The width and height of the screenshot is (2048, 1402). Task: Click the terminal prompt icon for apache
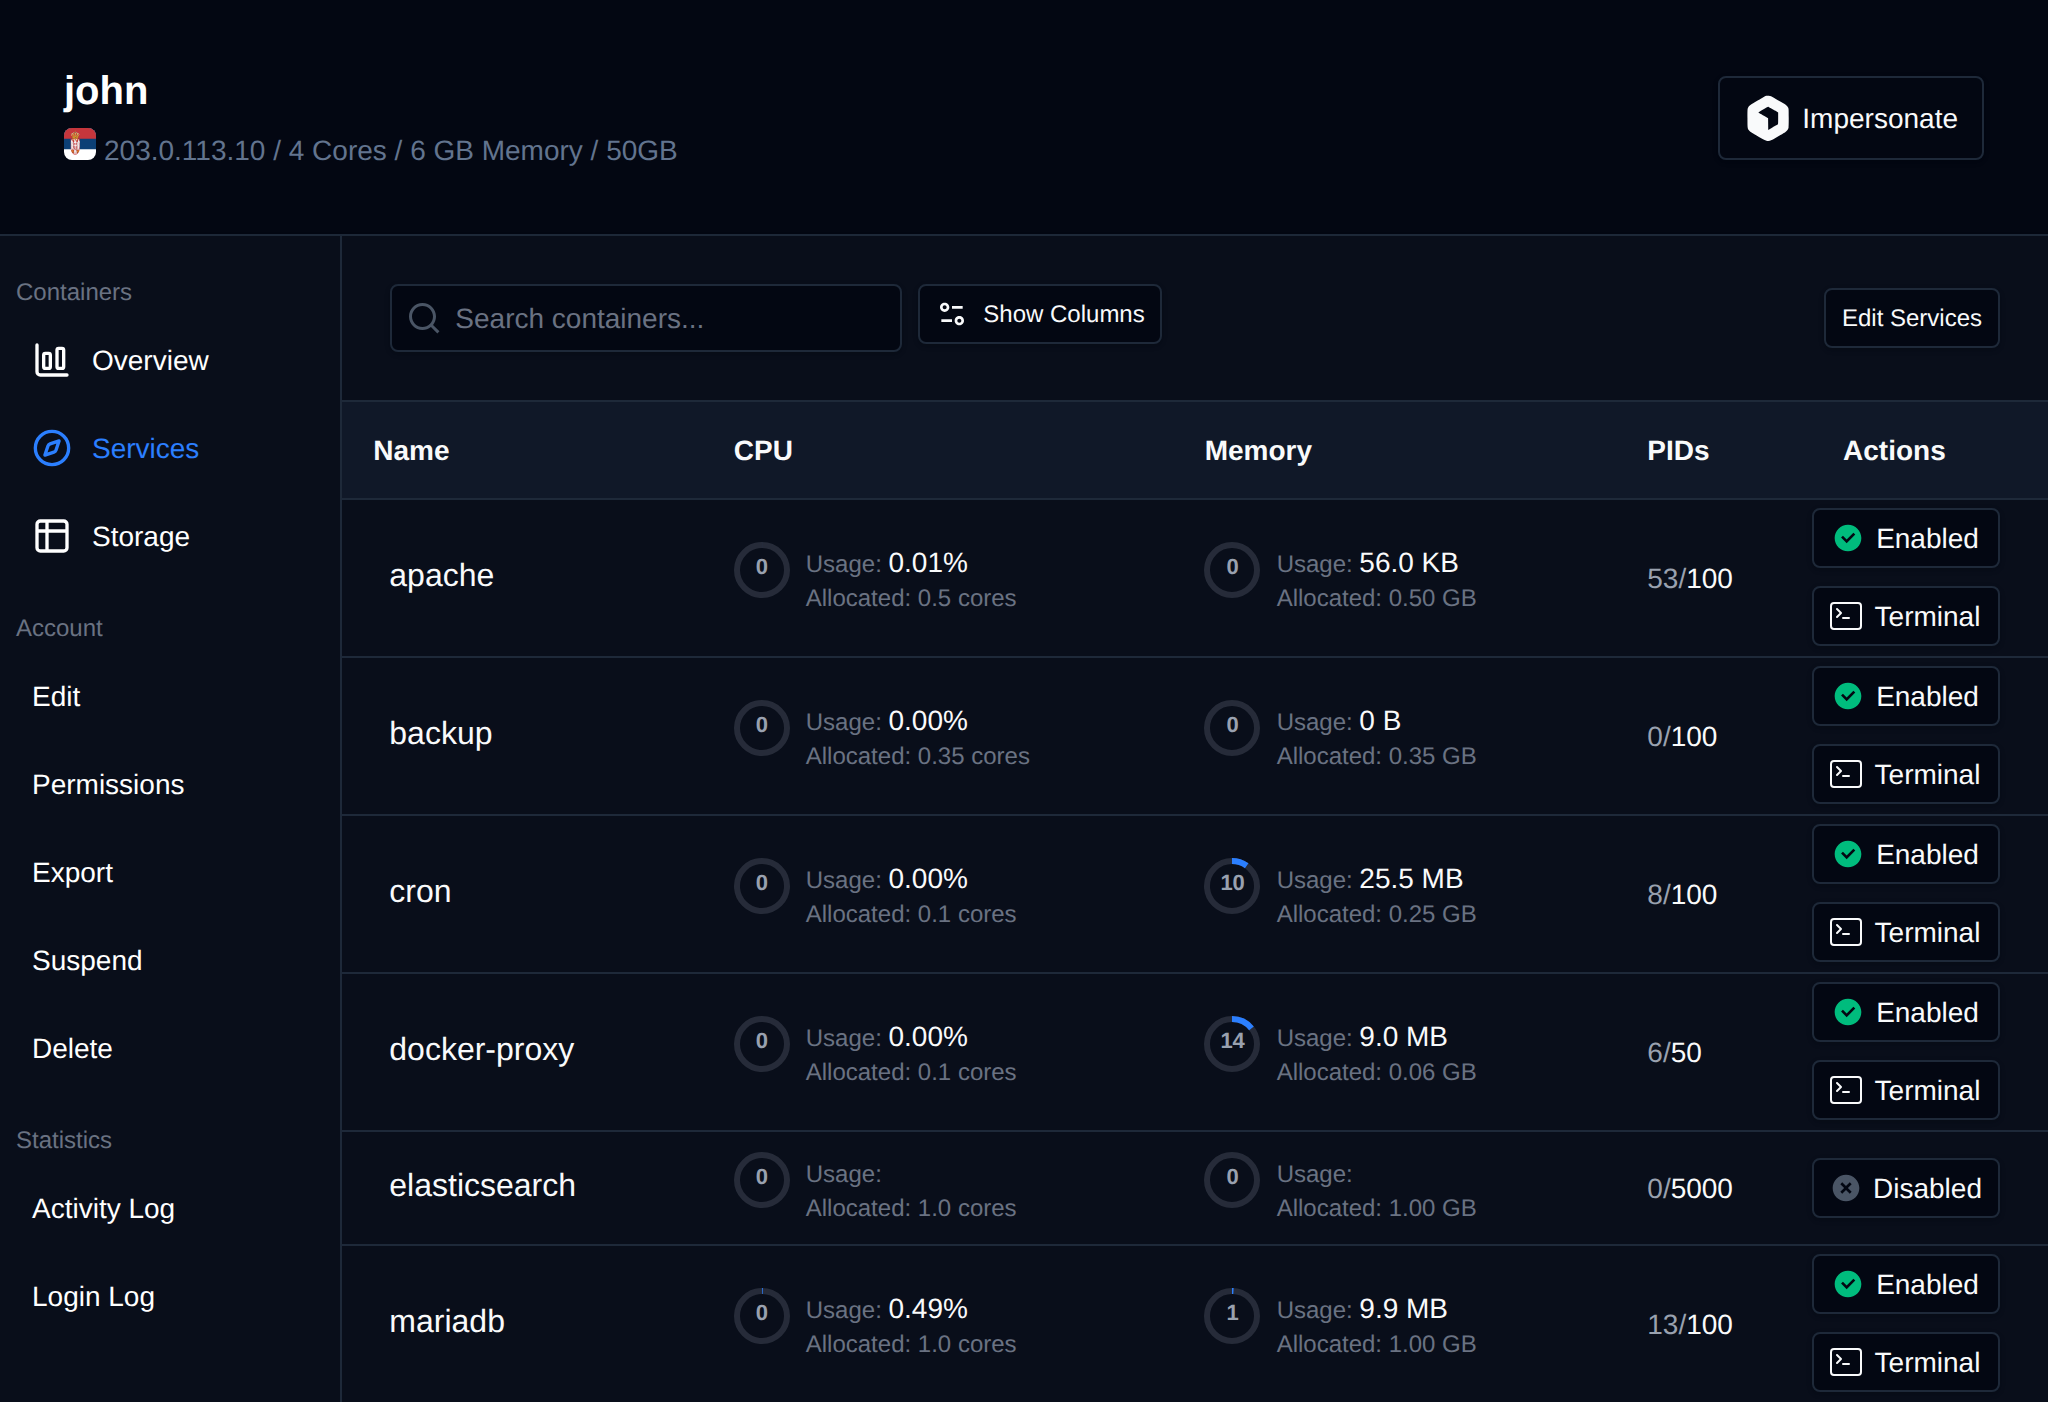pyautogui.click(x=1846, y=616)
